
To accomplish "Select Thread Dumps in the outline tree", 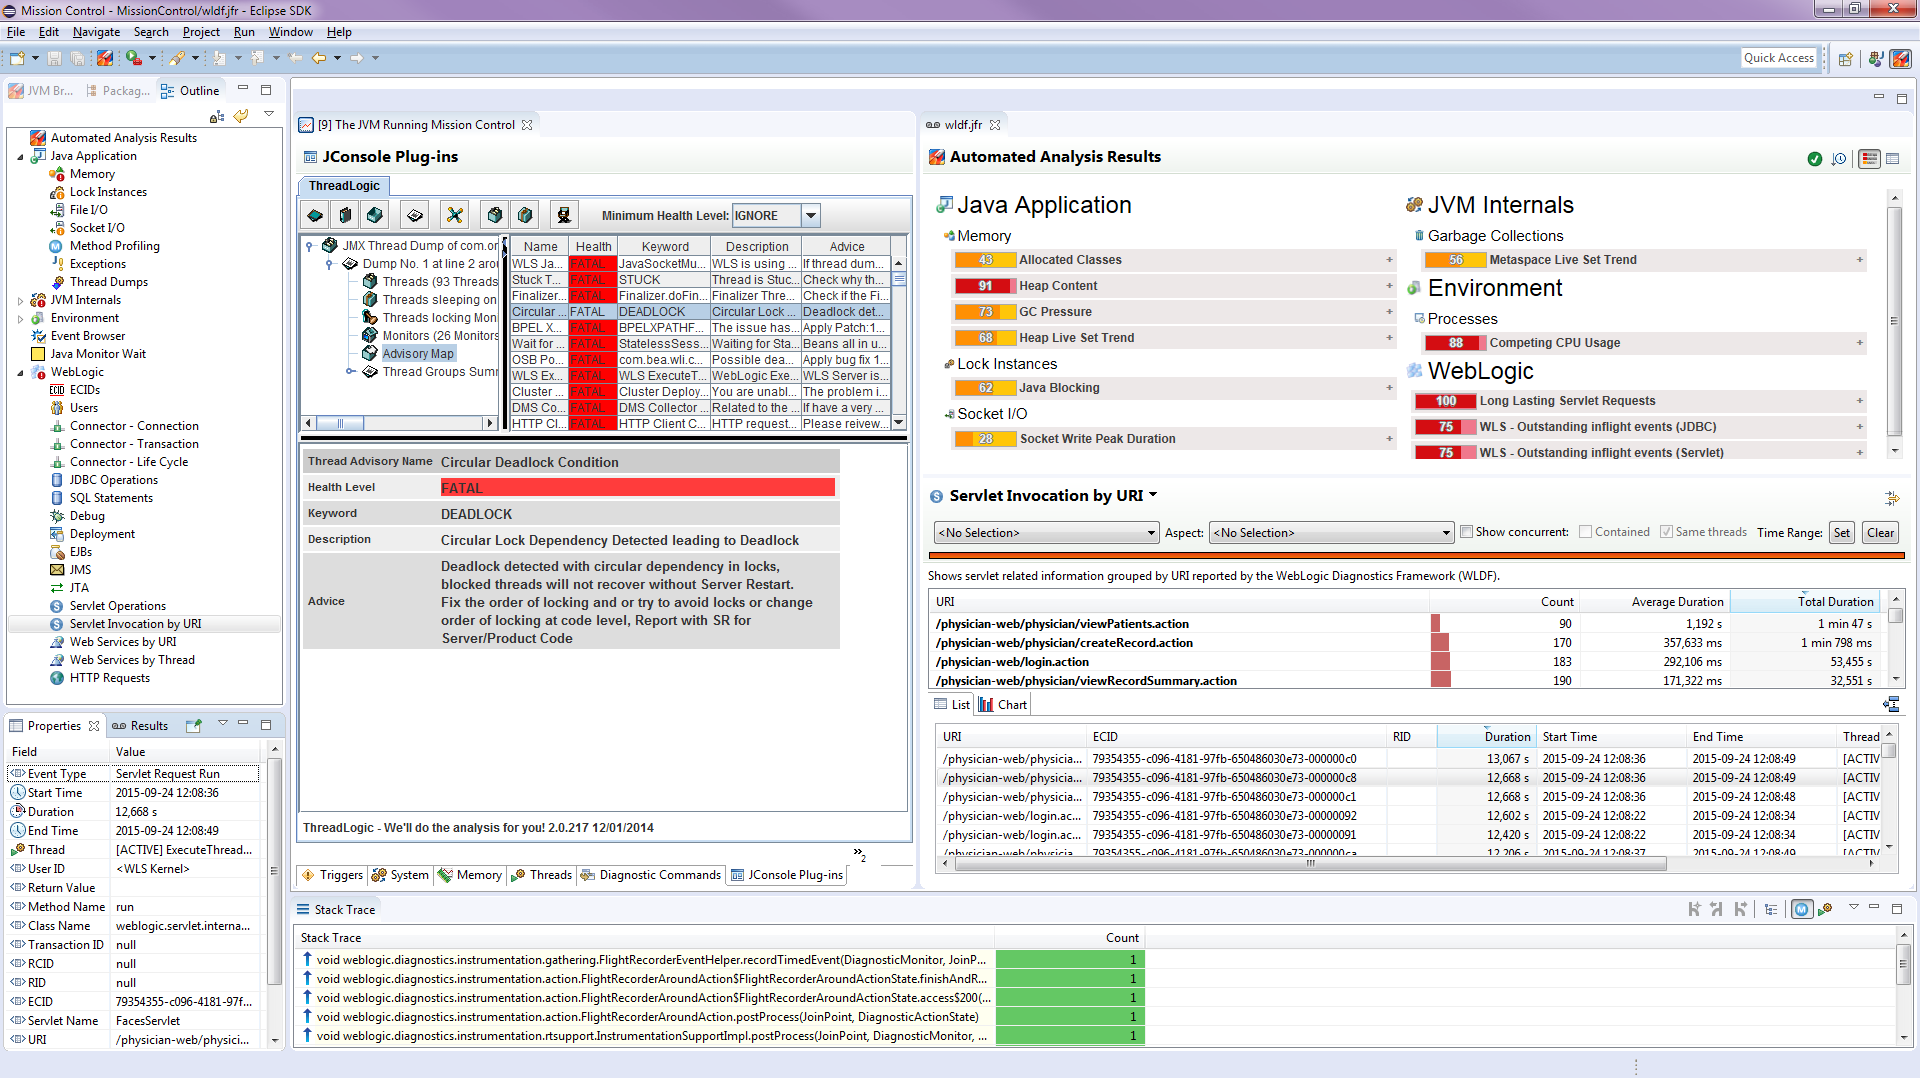I will point(108,282).
